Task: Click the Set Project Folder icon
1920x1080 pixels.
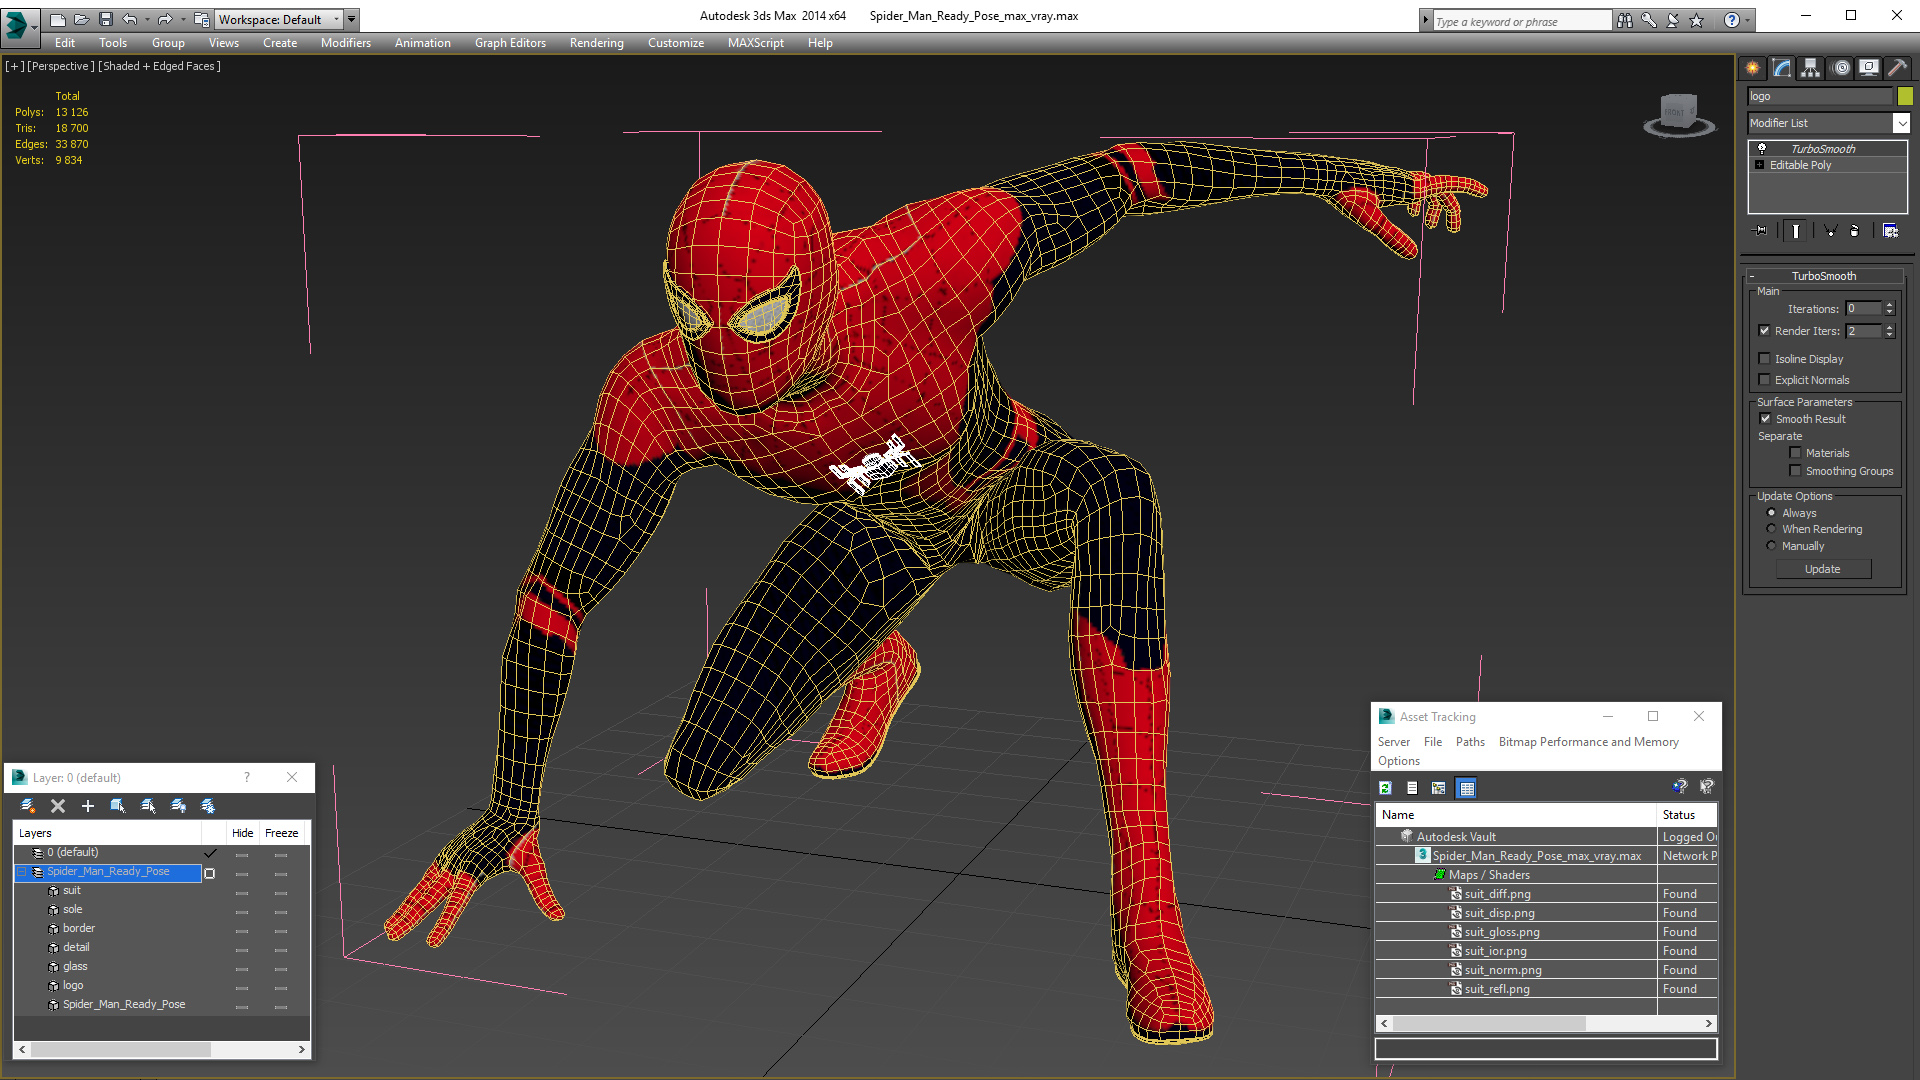Action: pos(202,19)
